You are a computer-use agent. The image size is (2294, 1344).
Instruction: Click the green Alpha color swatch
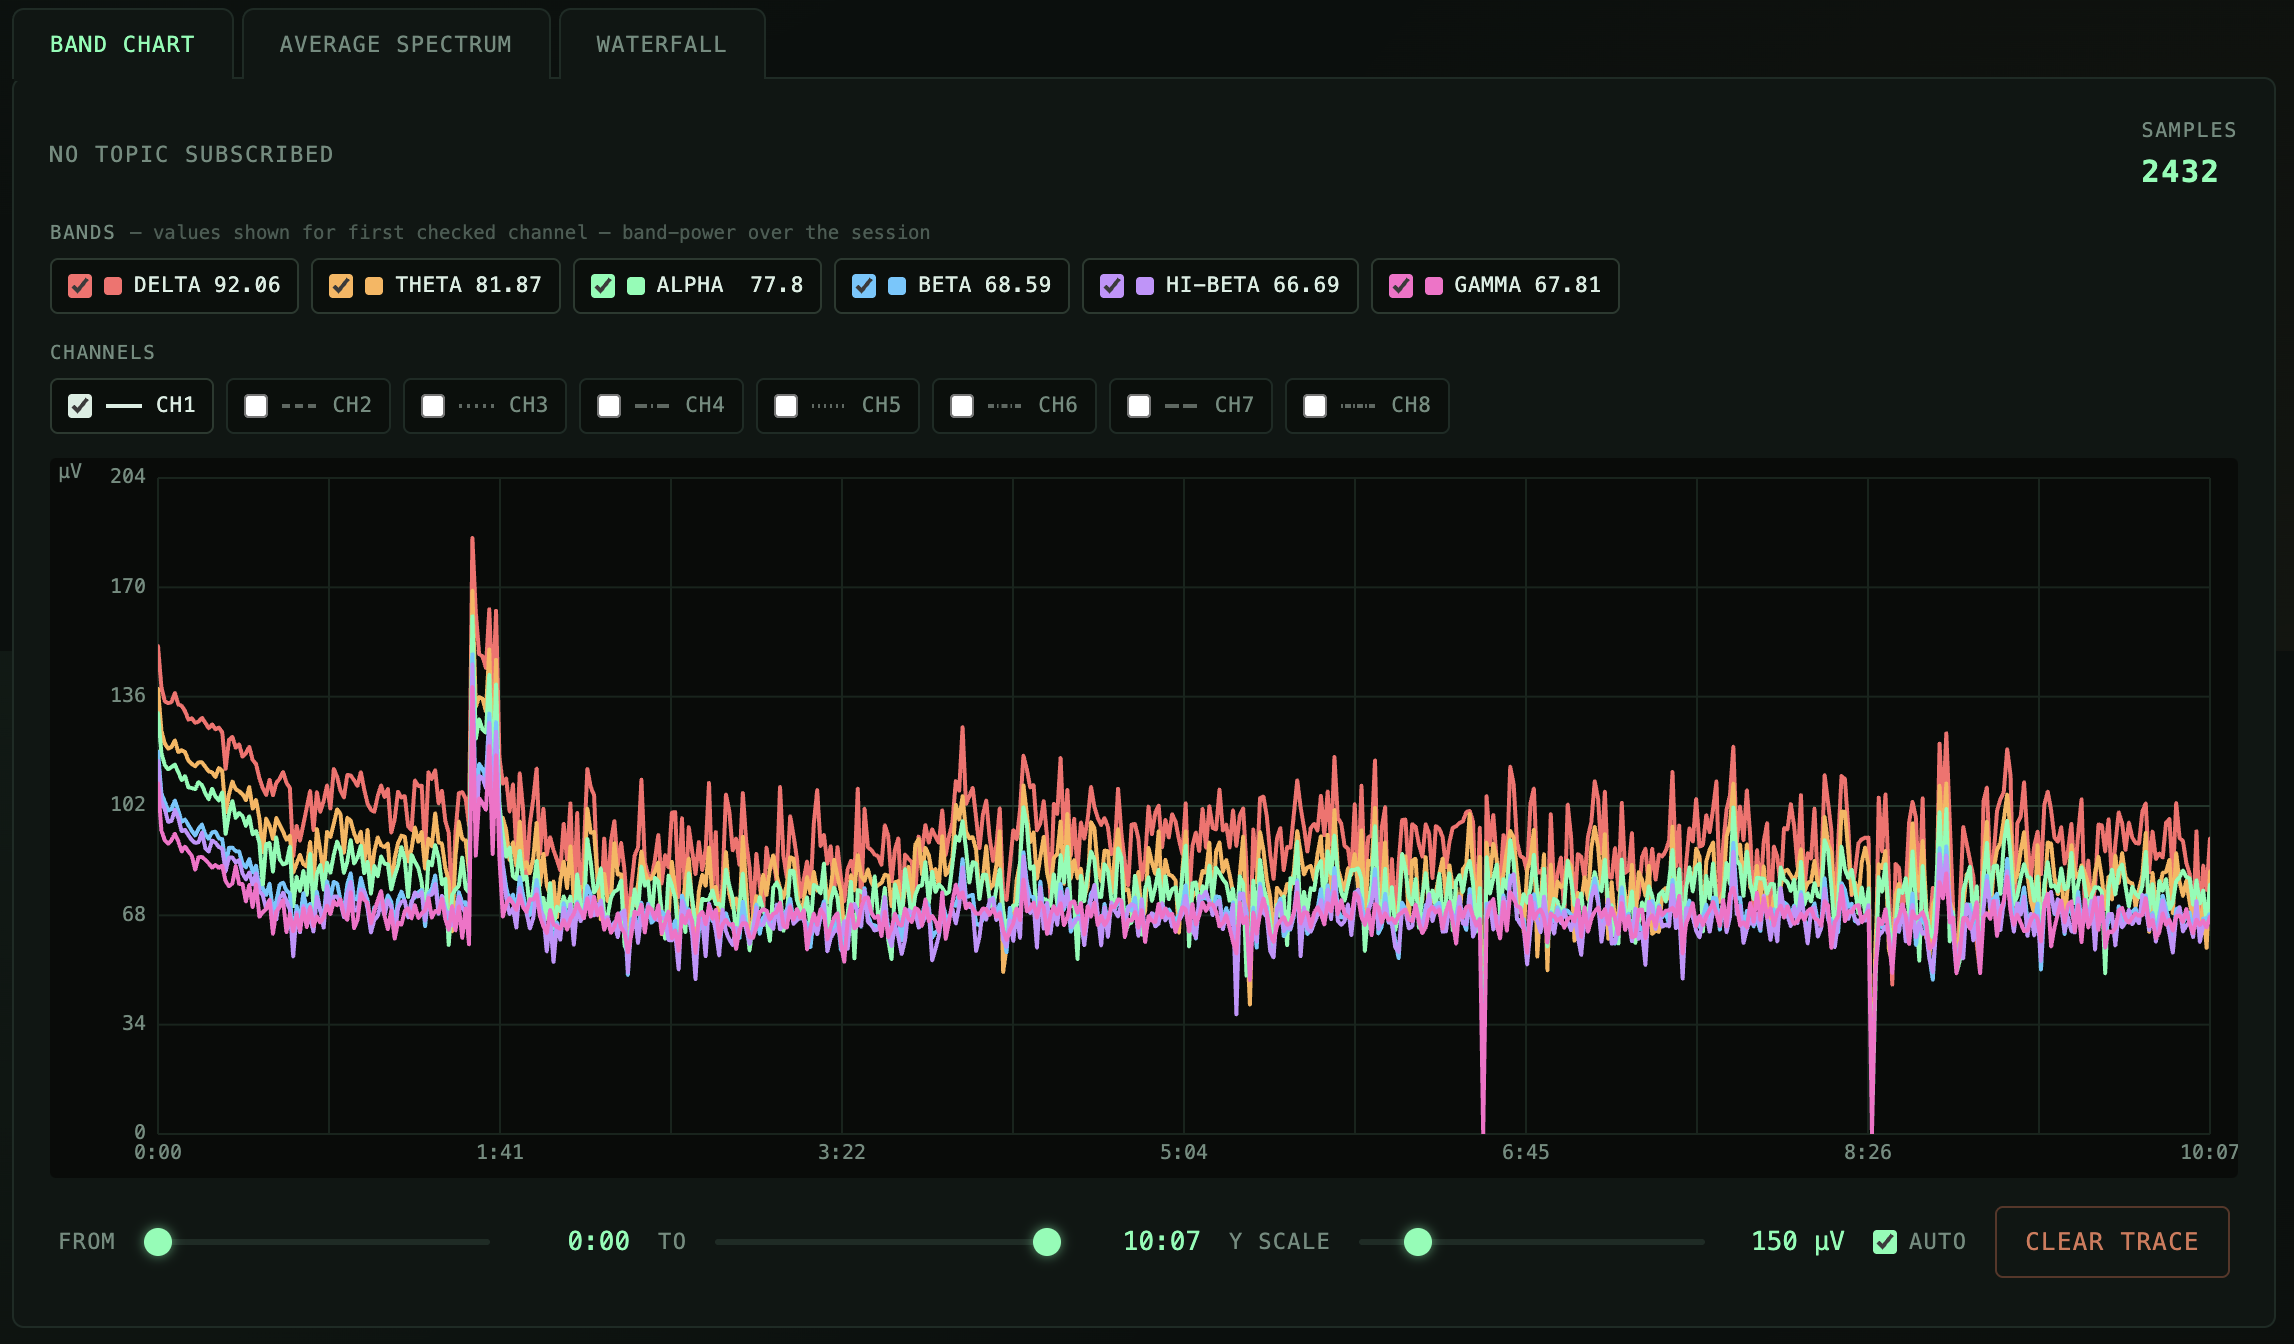click(636, 286)
